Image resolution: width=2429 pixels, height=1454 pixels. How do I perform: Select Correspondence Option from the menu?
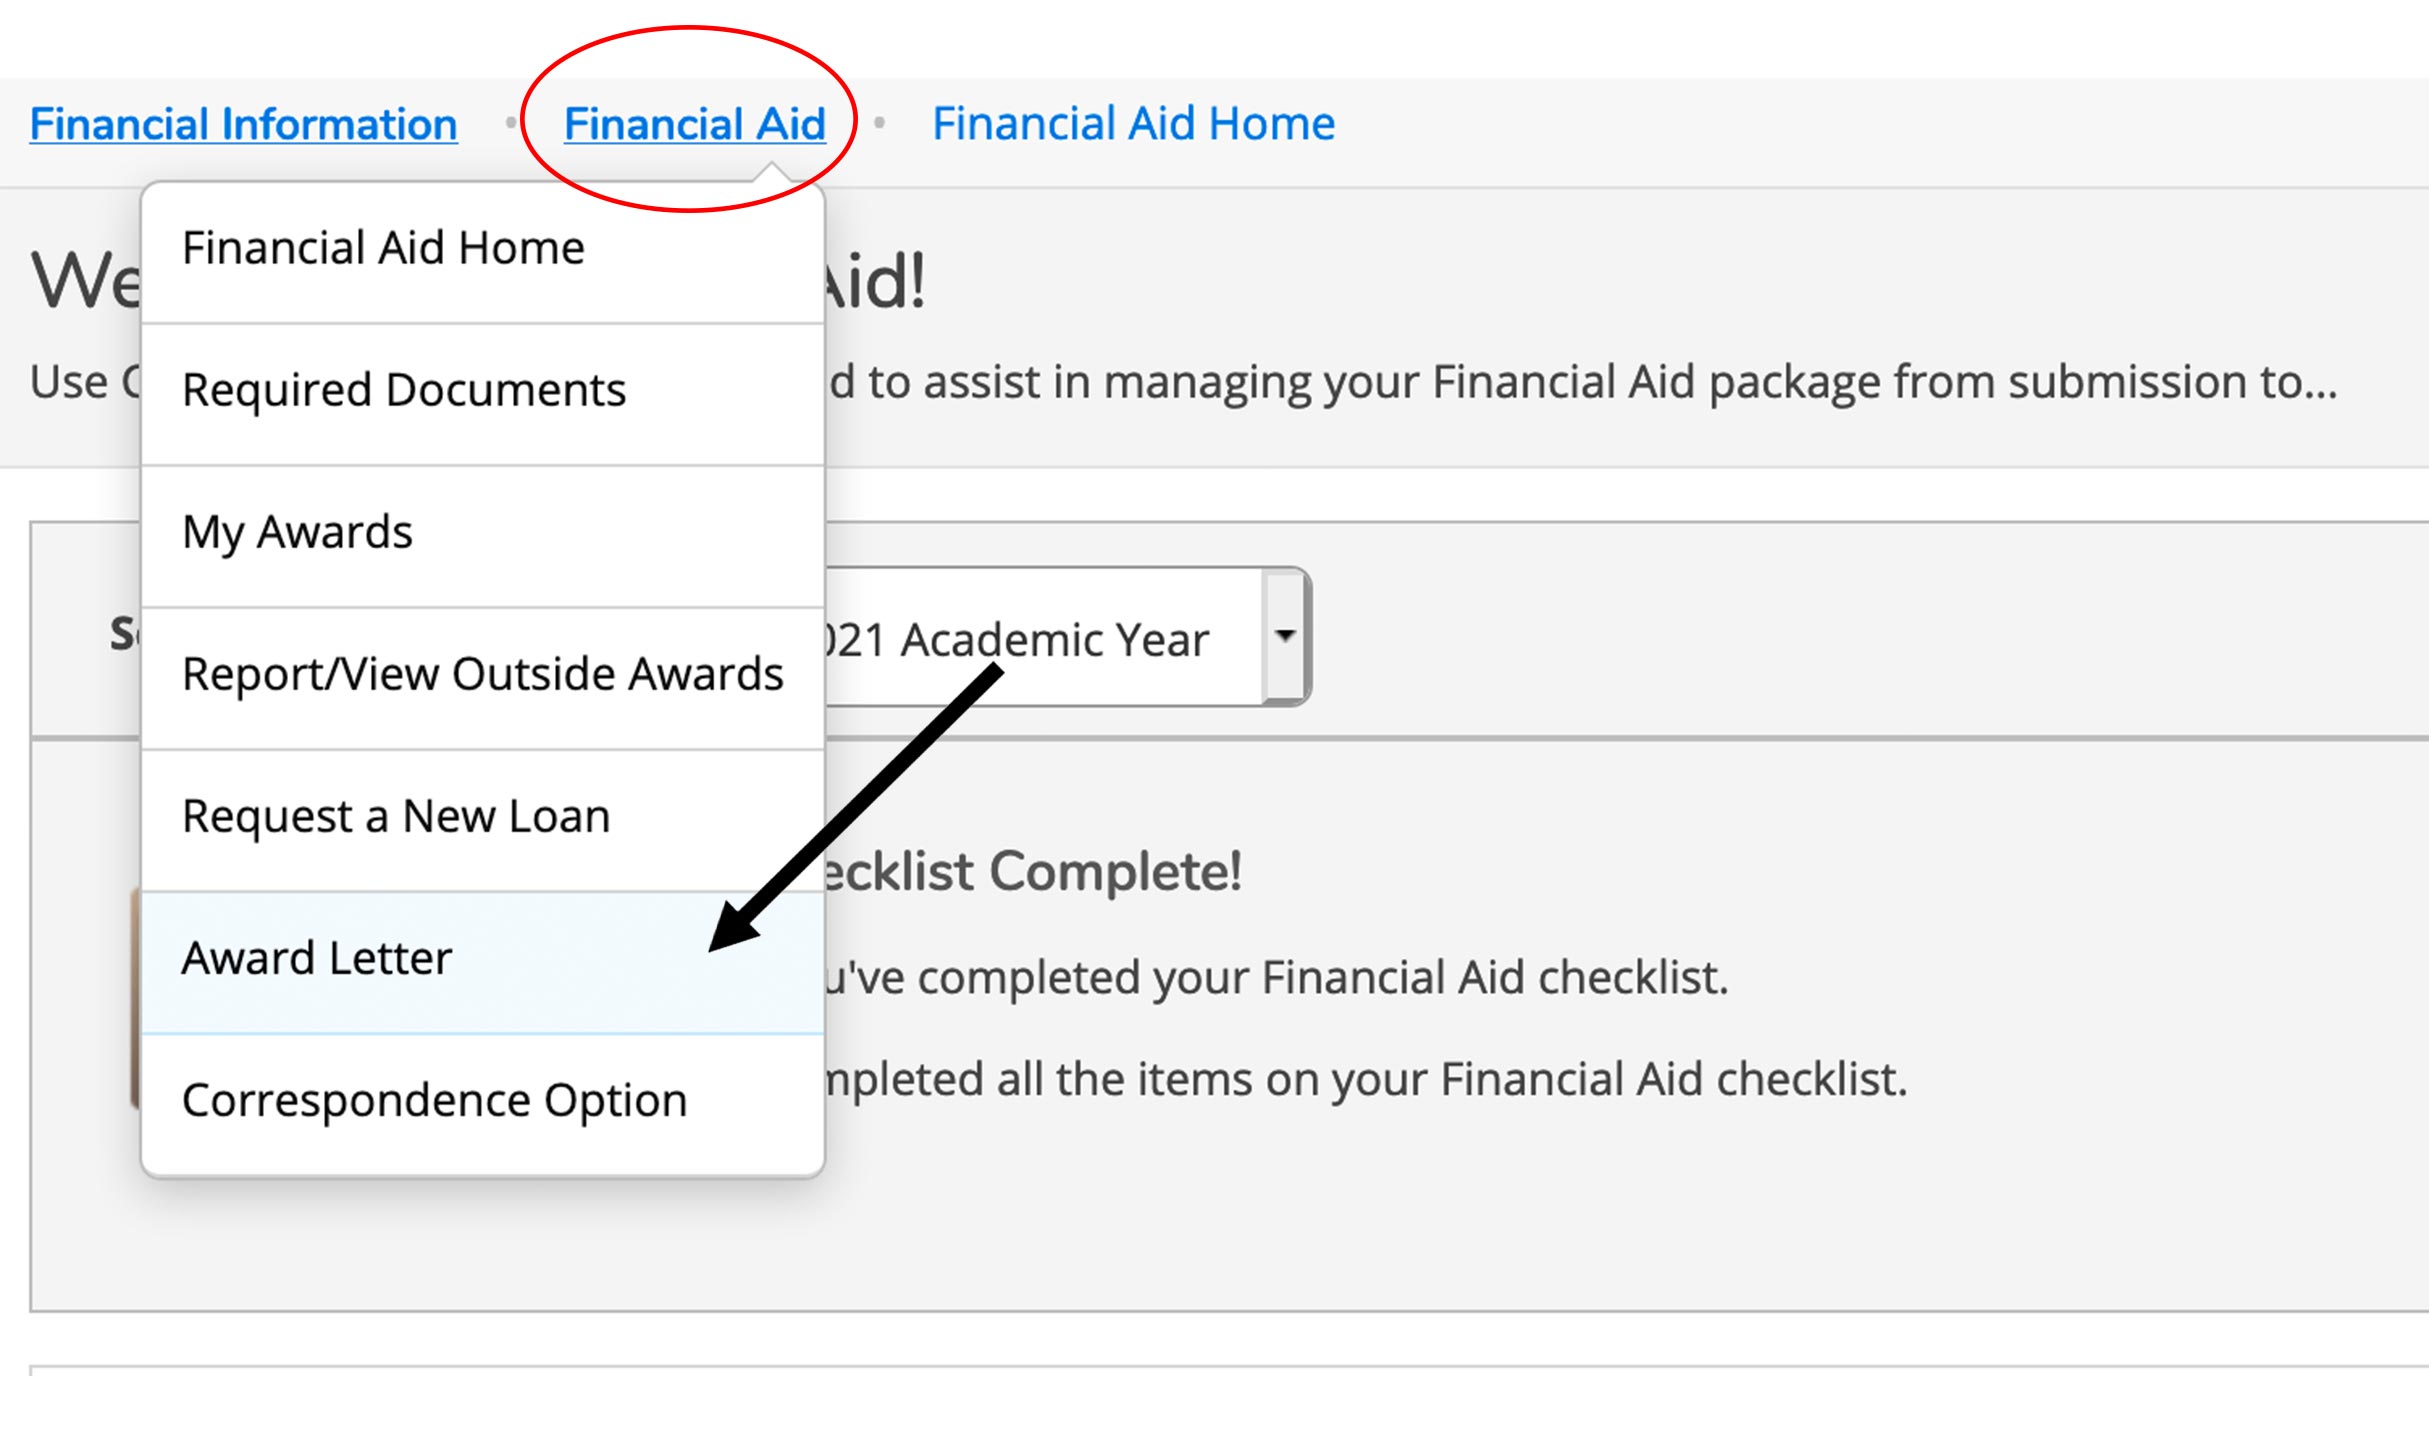[434, 1100]
